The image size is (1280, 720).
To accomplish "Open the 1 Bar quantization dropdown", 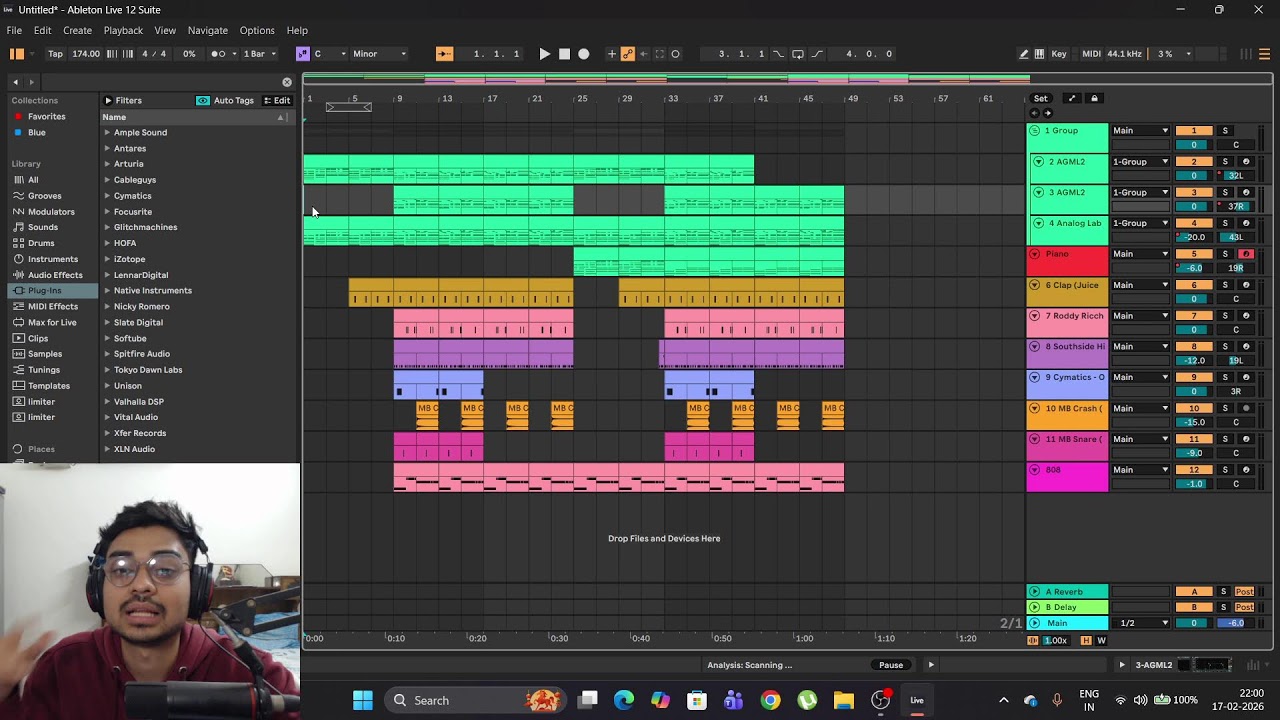I will click(259, 54).
